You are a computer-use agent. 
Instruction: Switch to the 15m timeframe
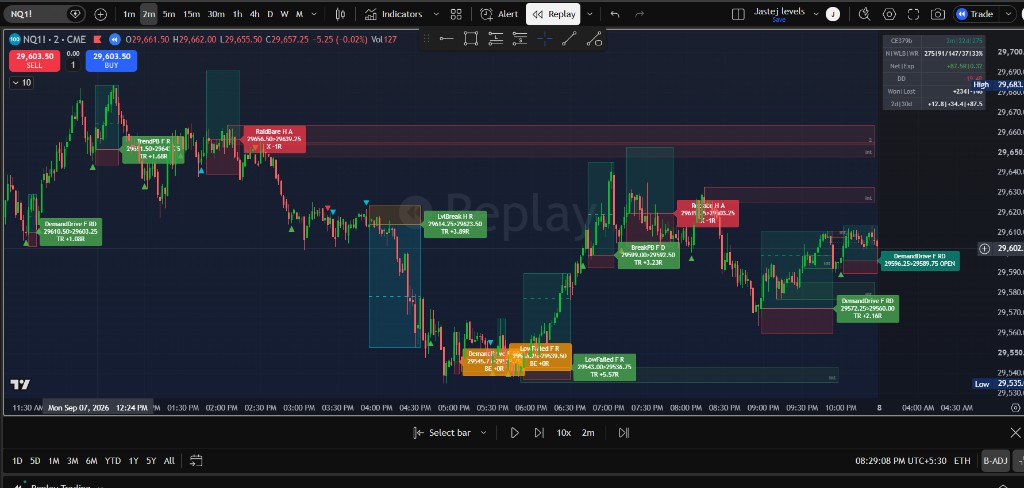point(191,14)
